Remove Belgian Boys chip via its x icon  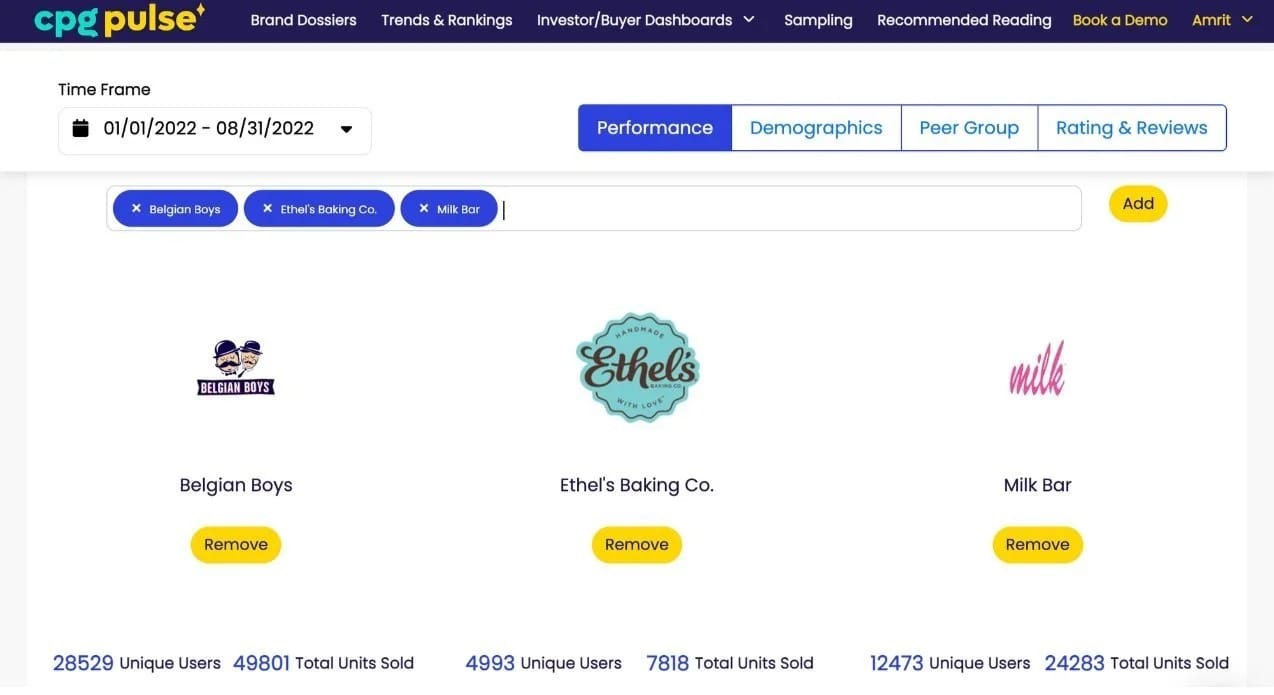pos(136,209)
